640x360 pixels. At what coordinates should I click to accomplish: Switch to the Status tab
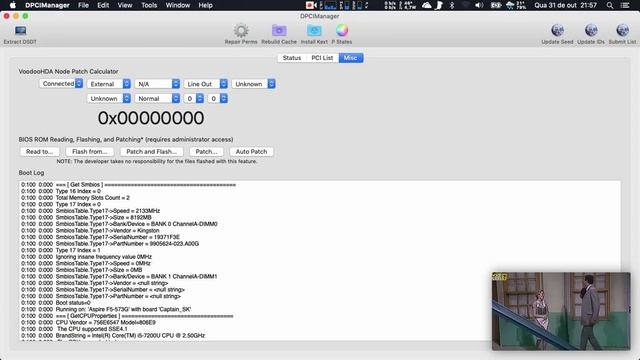[x=292, y=58]
